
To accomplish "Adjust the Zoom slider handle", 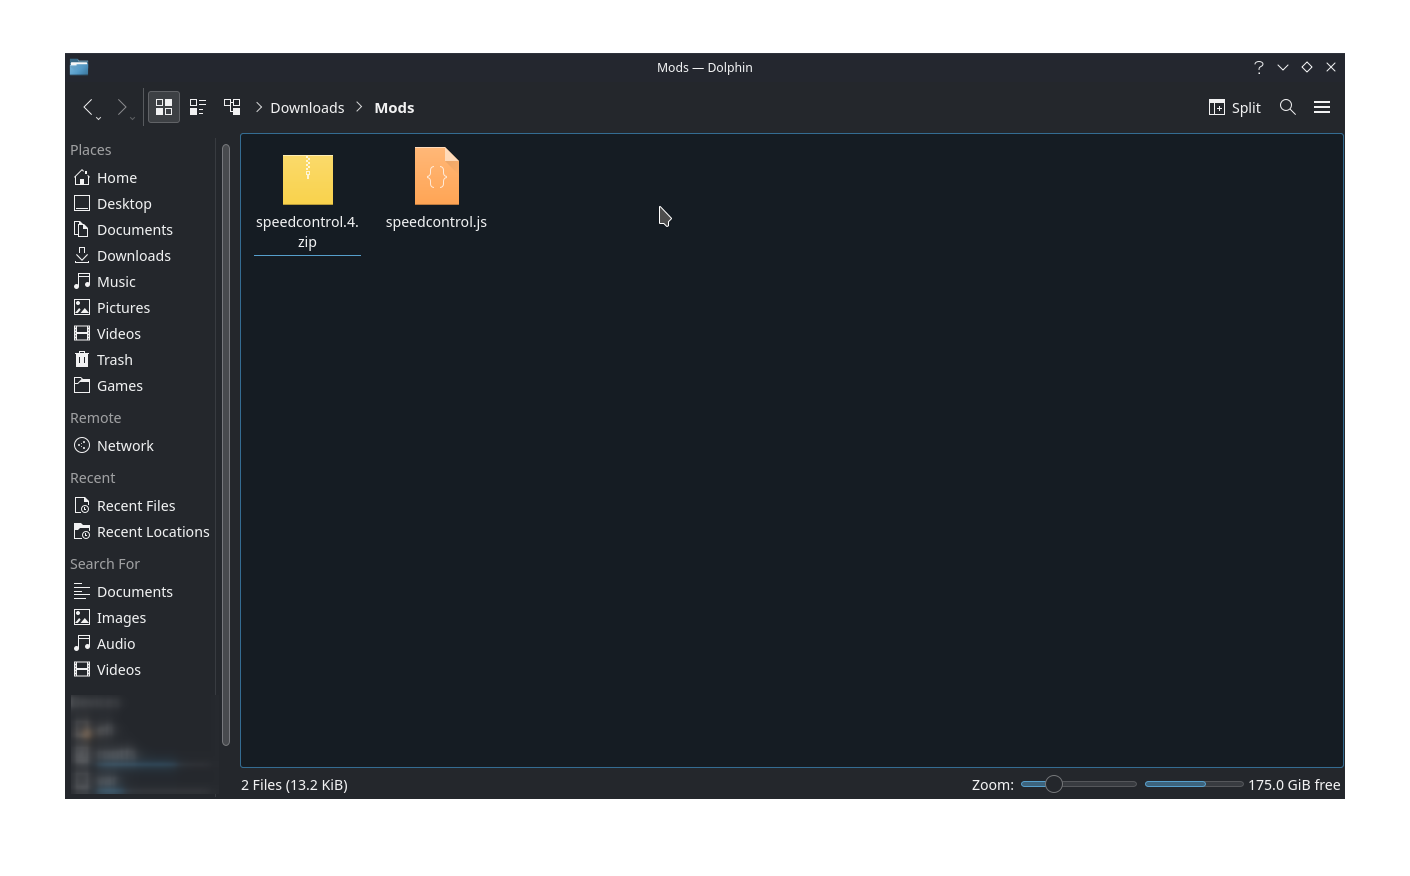I will [1053, 784].
